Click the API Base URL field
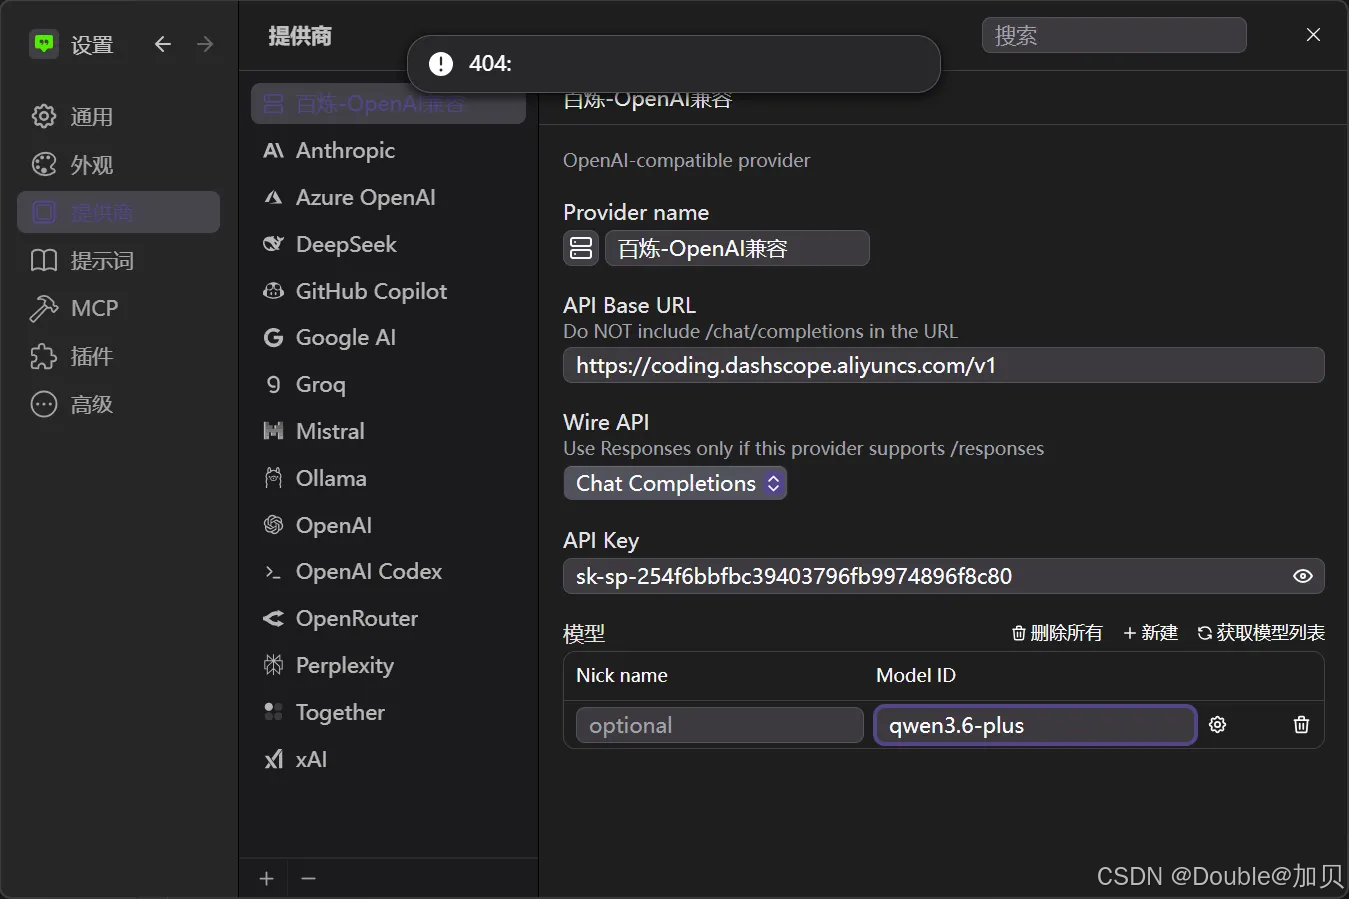Screen dimensions: 1349x899 [x=944, y=365]
